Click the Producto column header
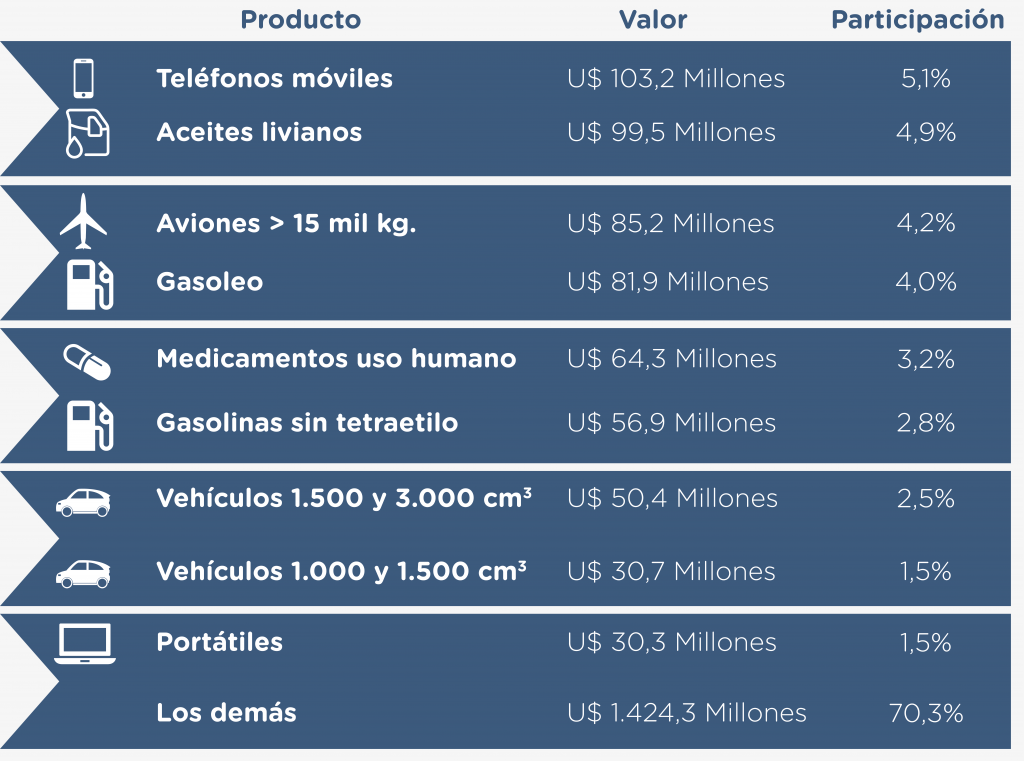1024x761 pixels. coord(301,20)
